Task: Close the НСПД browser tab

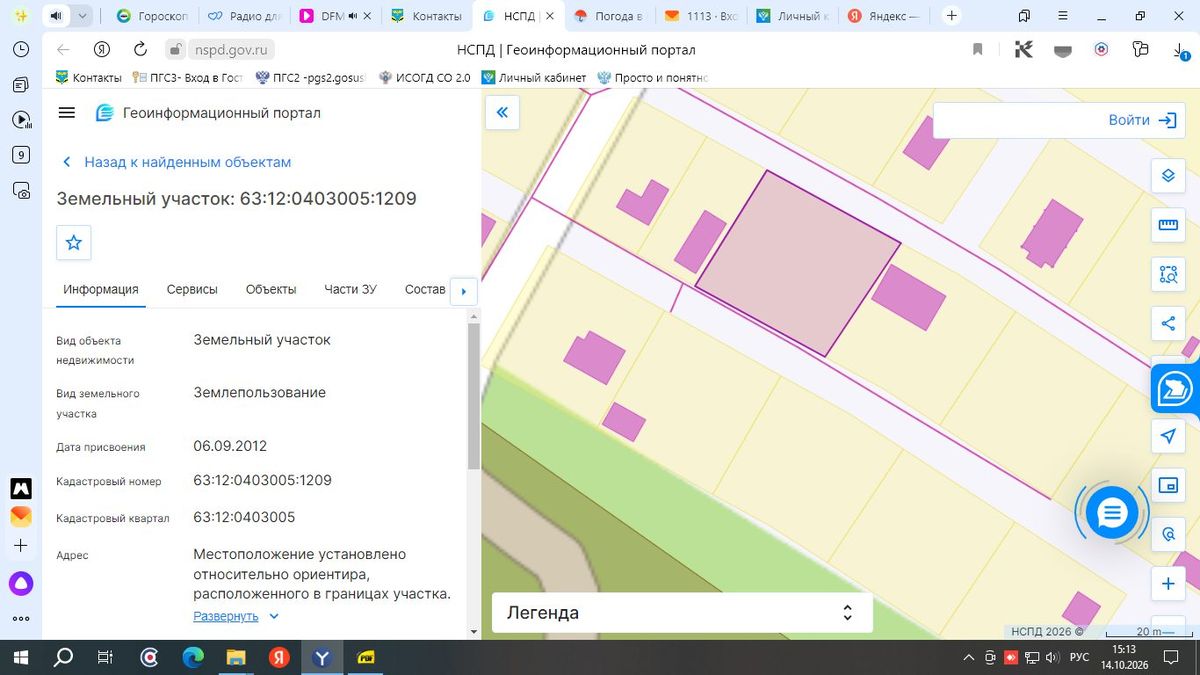Action: (x=548, y=16)
